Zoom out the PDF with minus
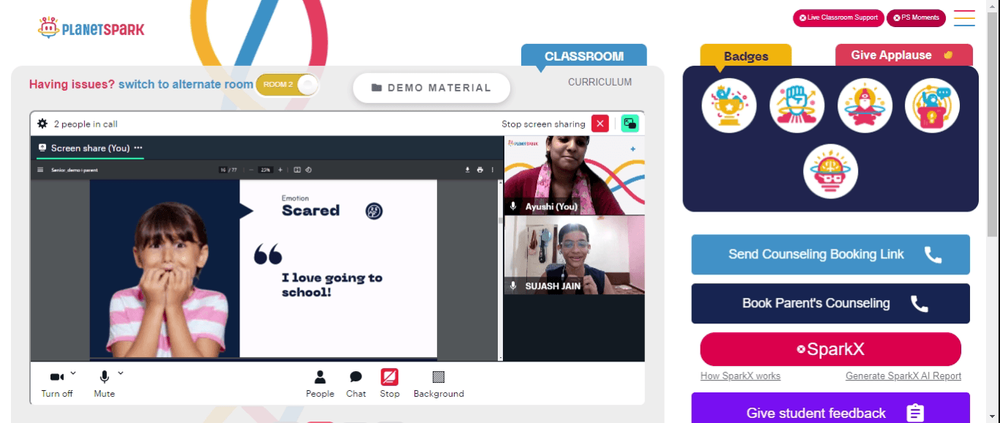 coord(251,170)
